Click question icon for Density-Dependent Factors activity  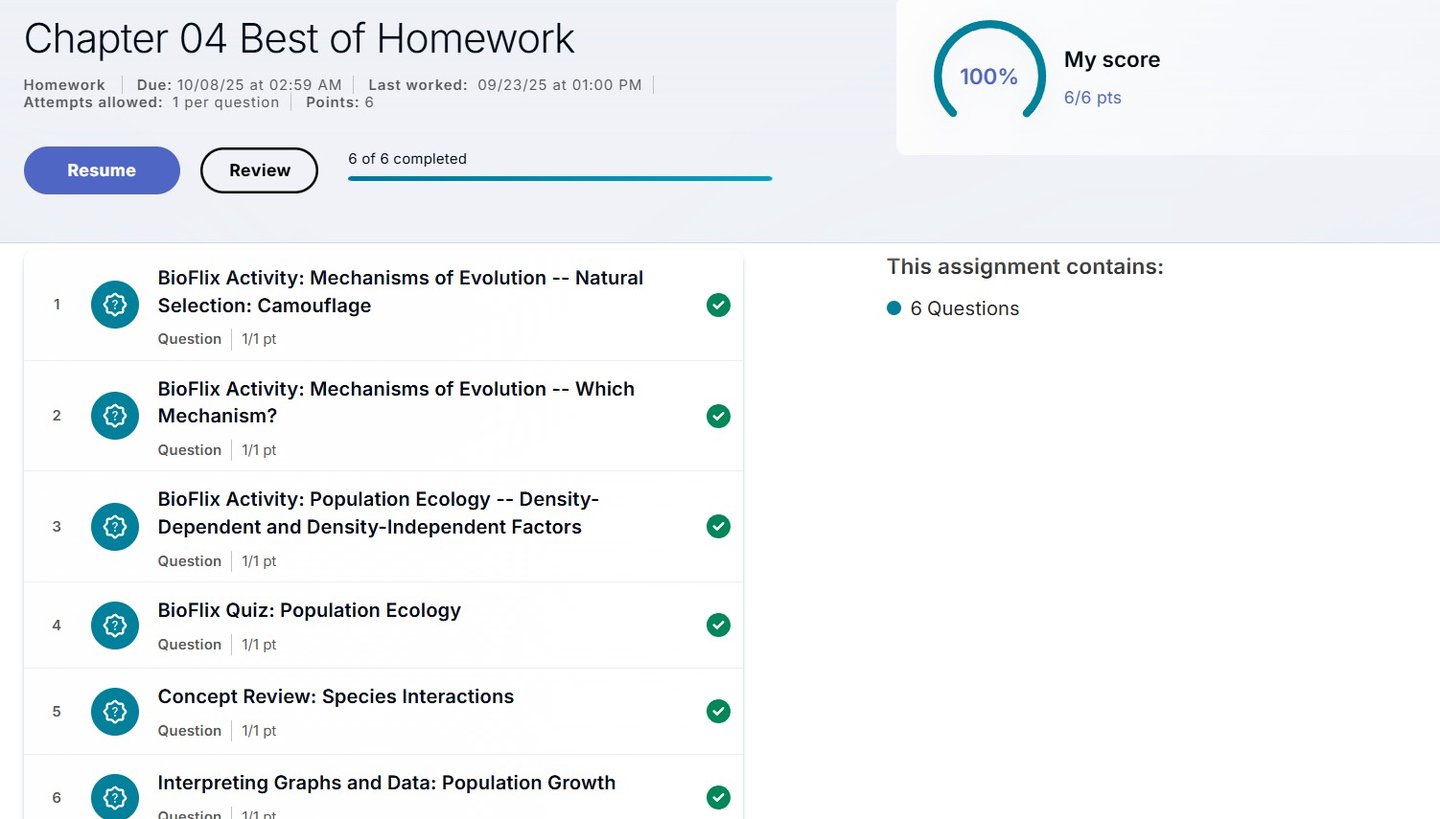coord(115,526)
